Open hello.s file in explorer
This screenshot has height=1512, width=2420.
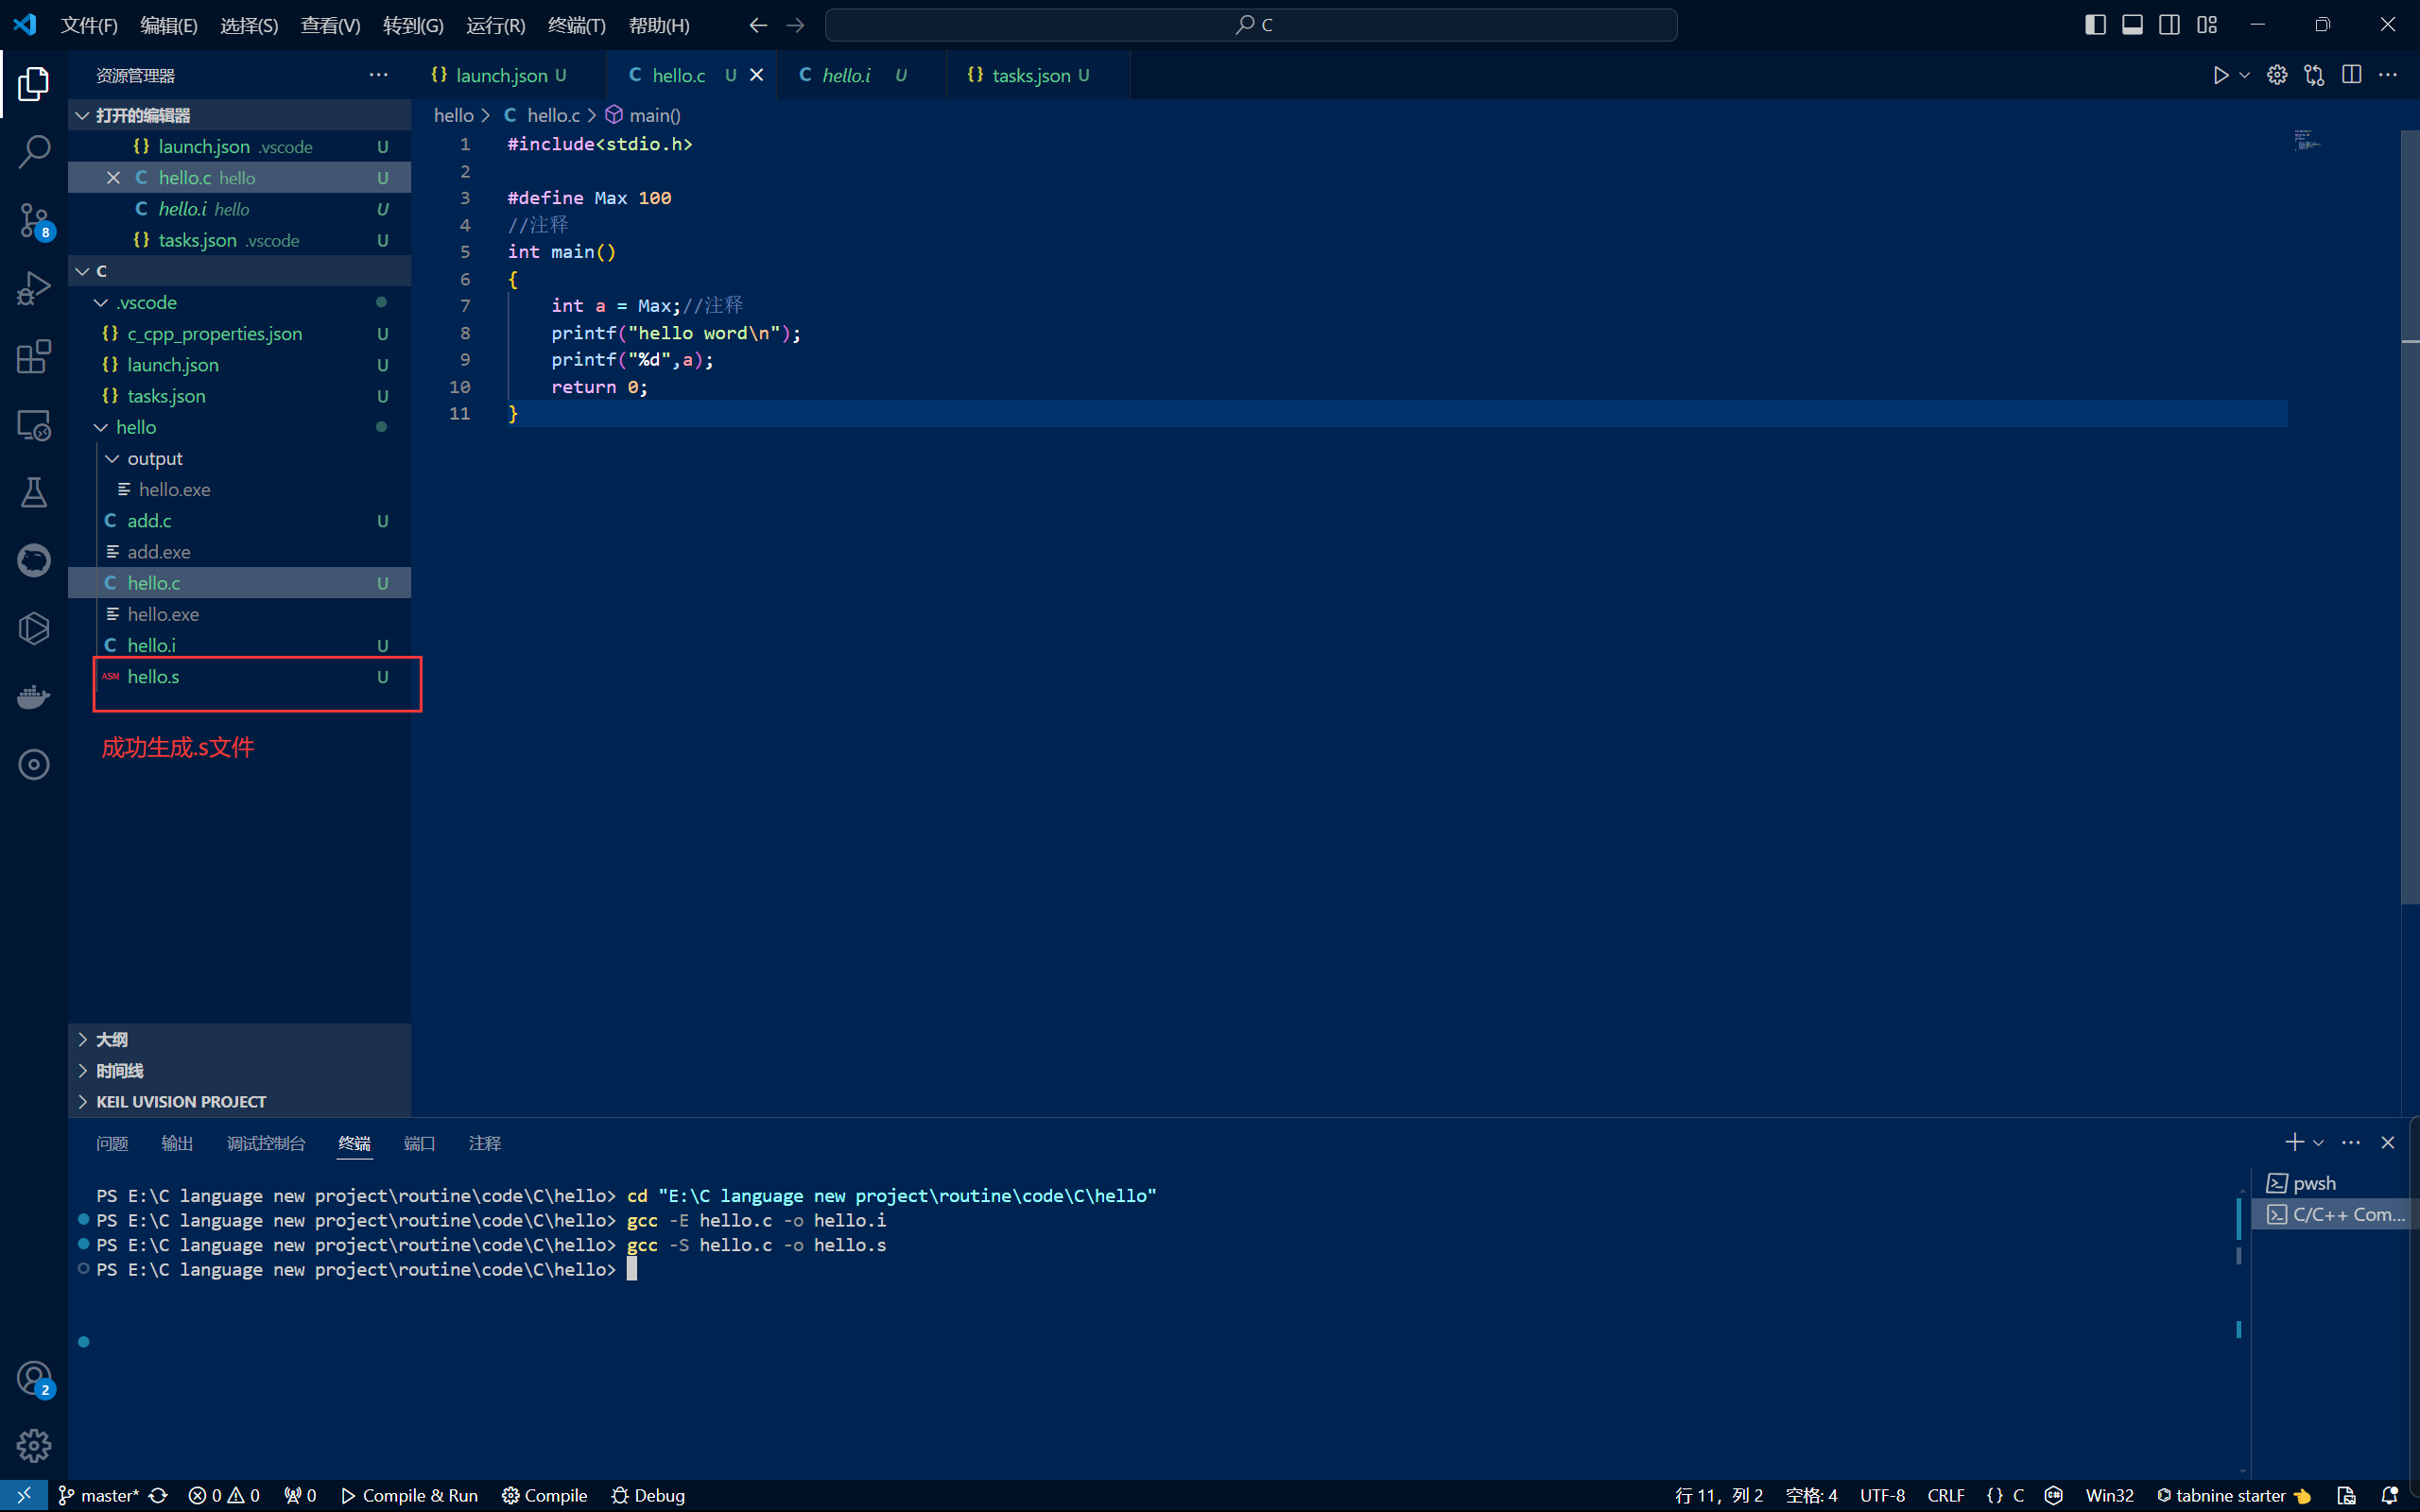click(x=240, y=677)
